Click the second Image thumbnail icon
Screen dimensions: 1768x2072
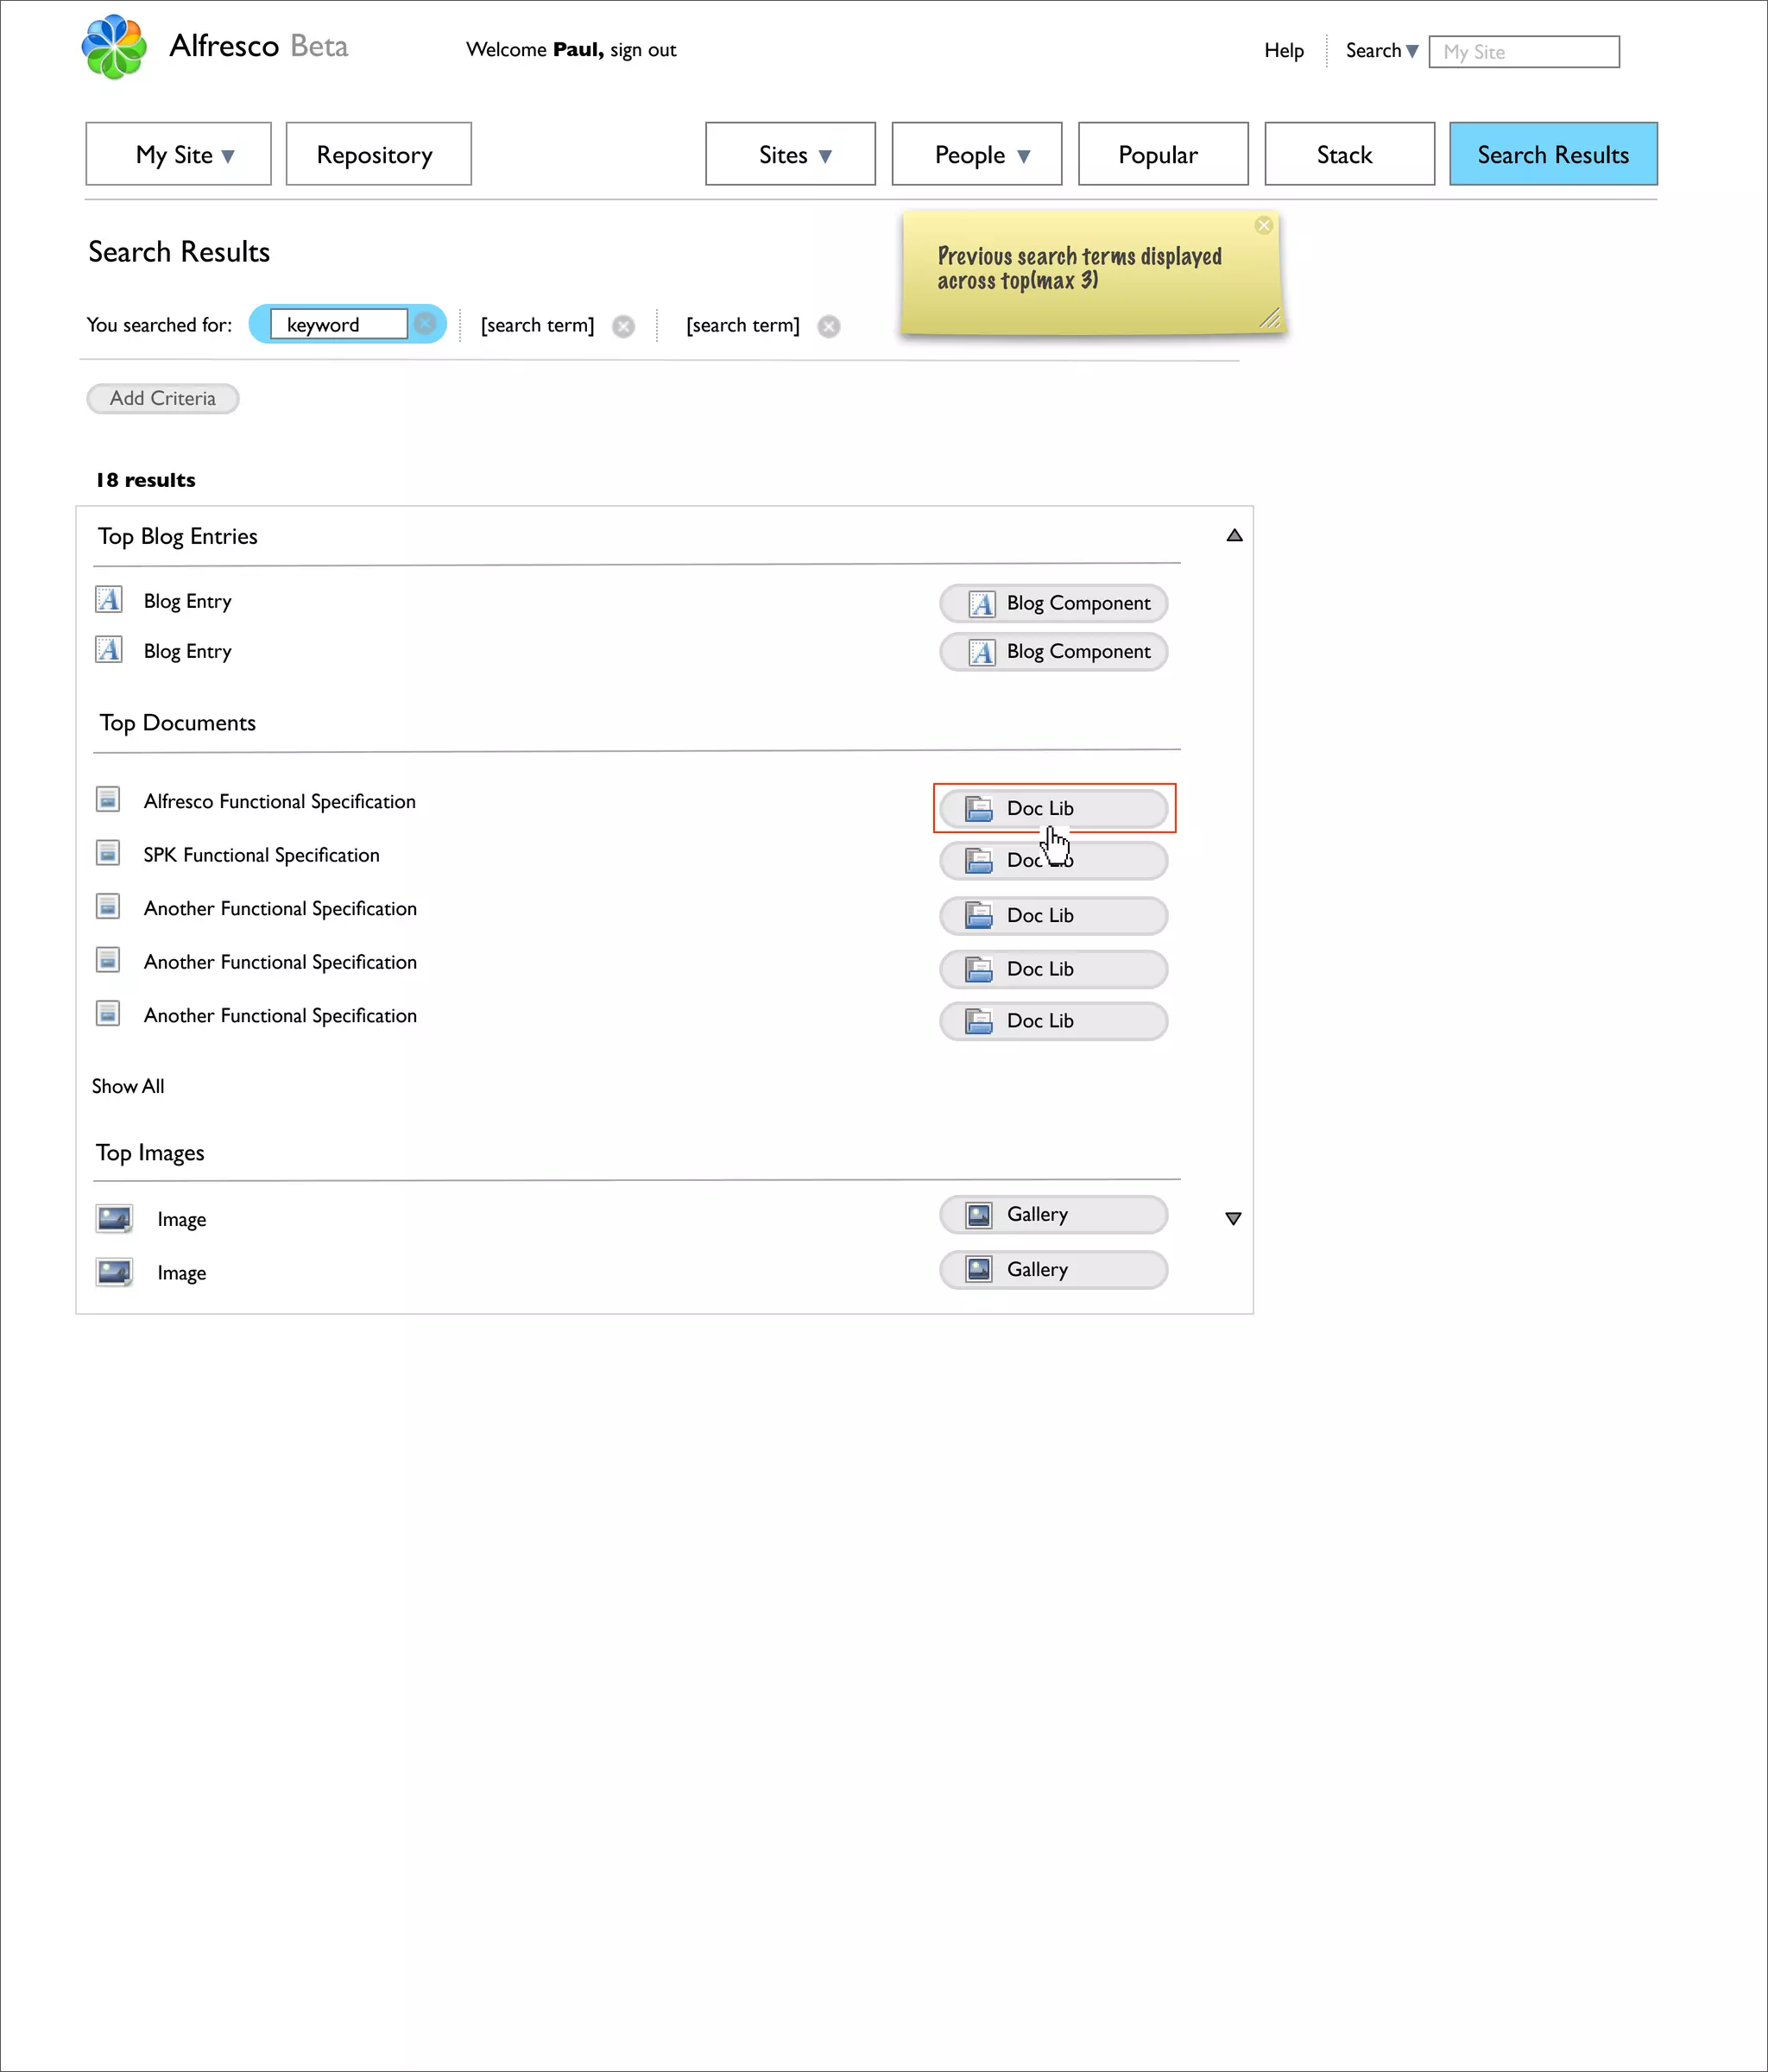click(x=114, y=1272)
